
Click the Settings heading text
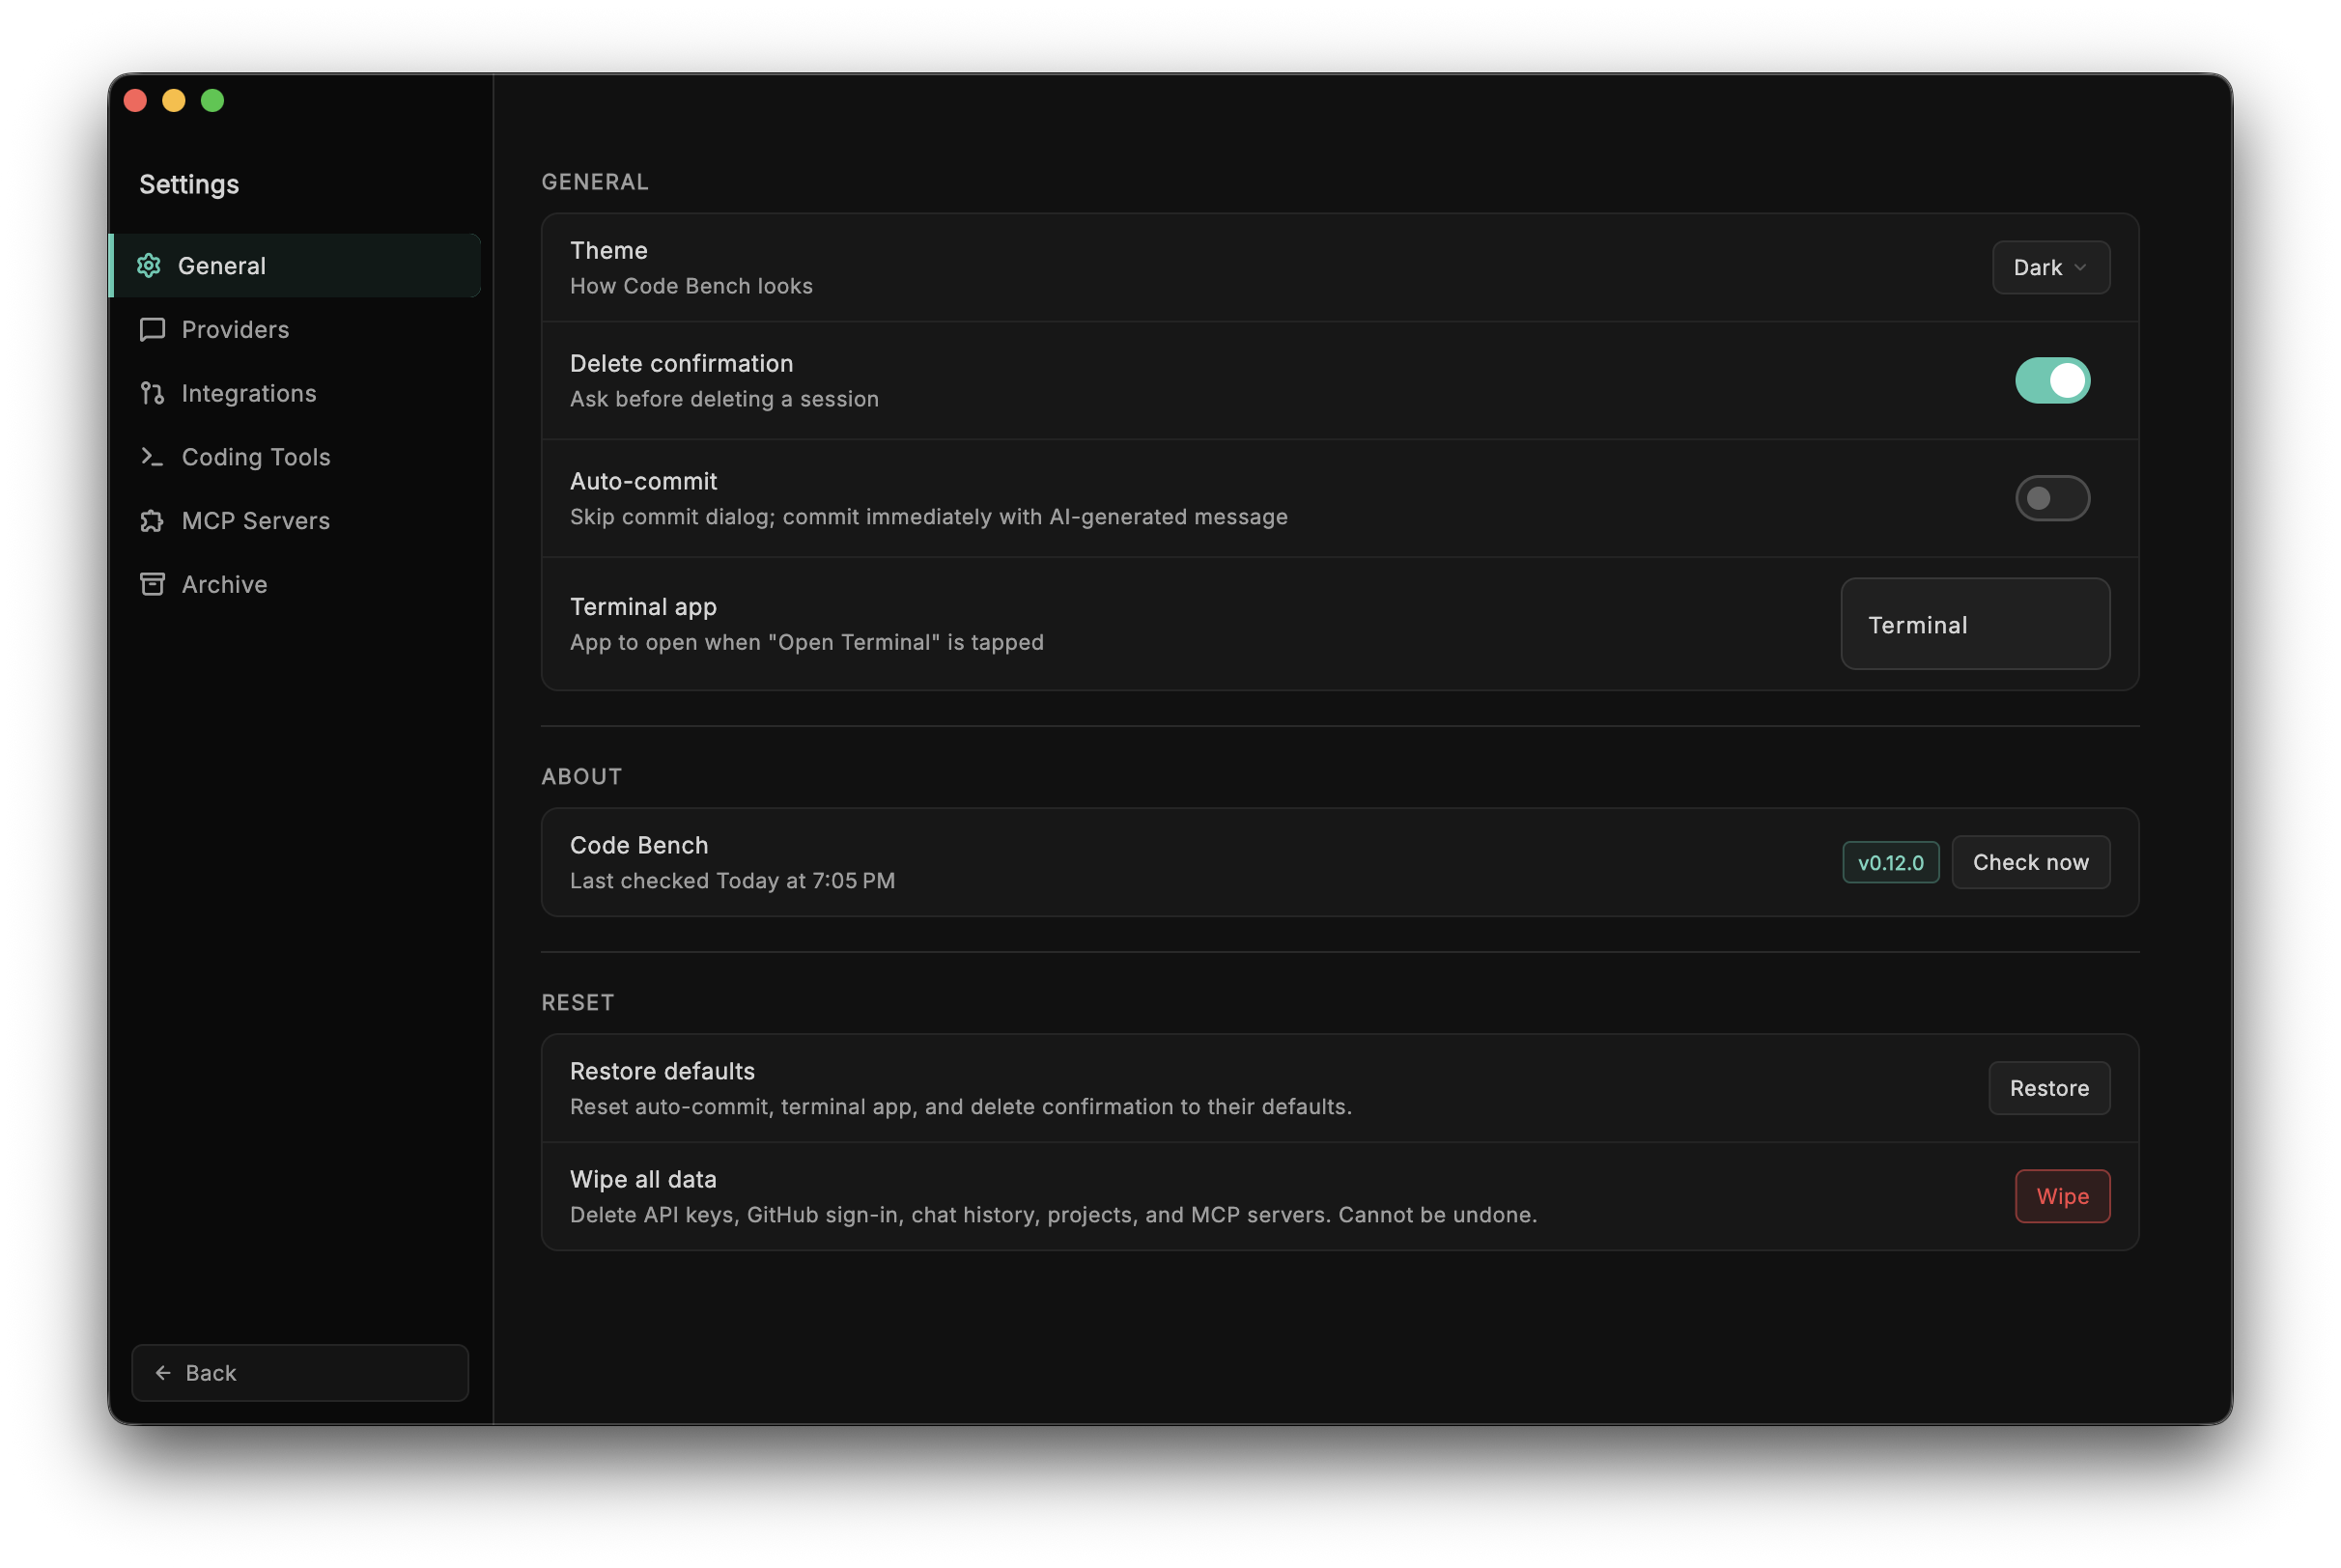click(189, 184)
